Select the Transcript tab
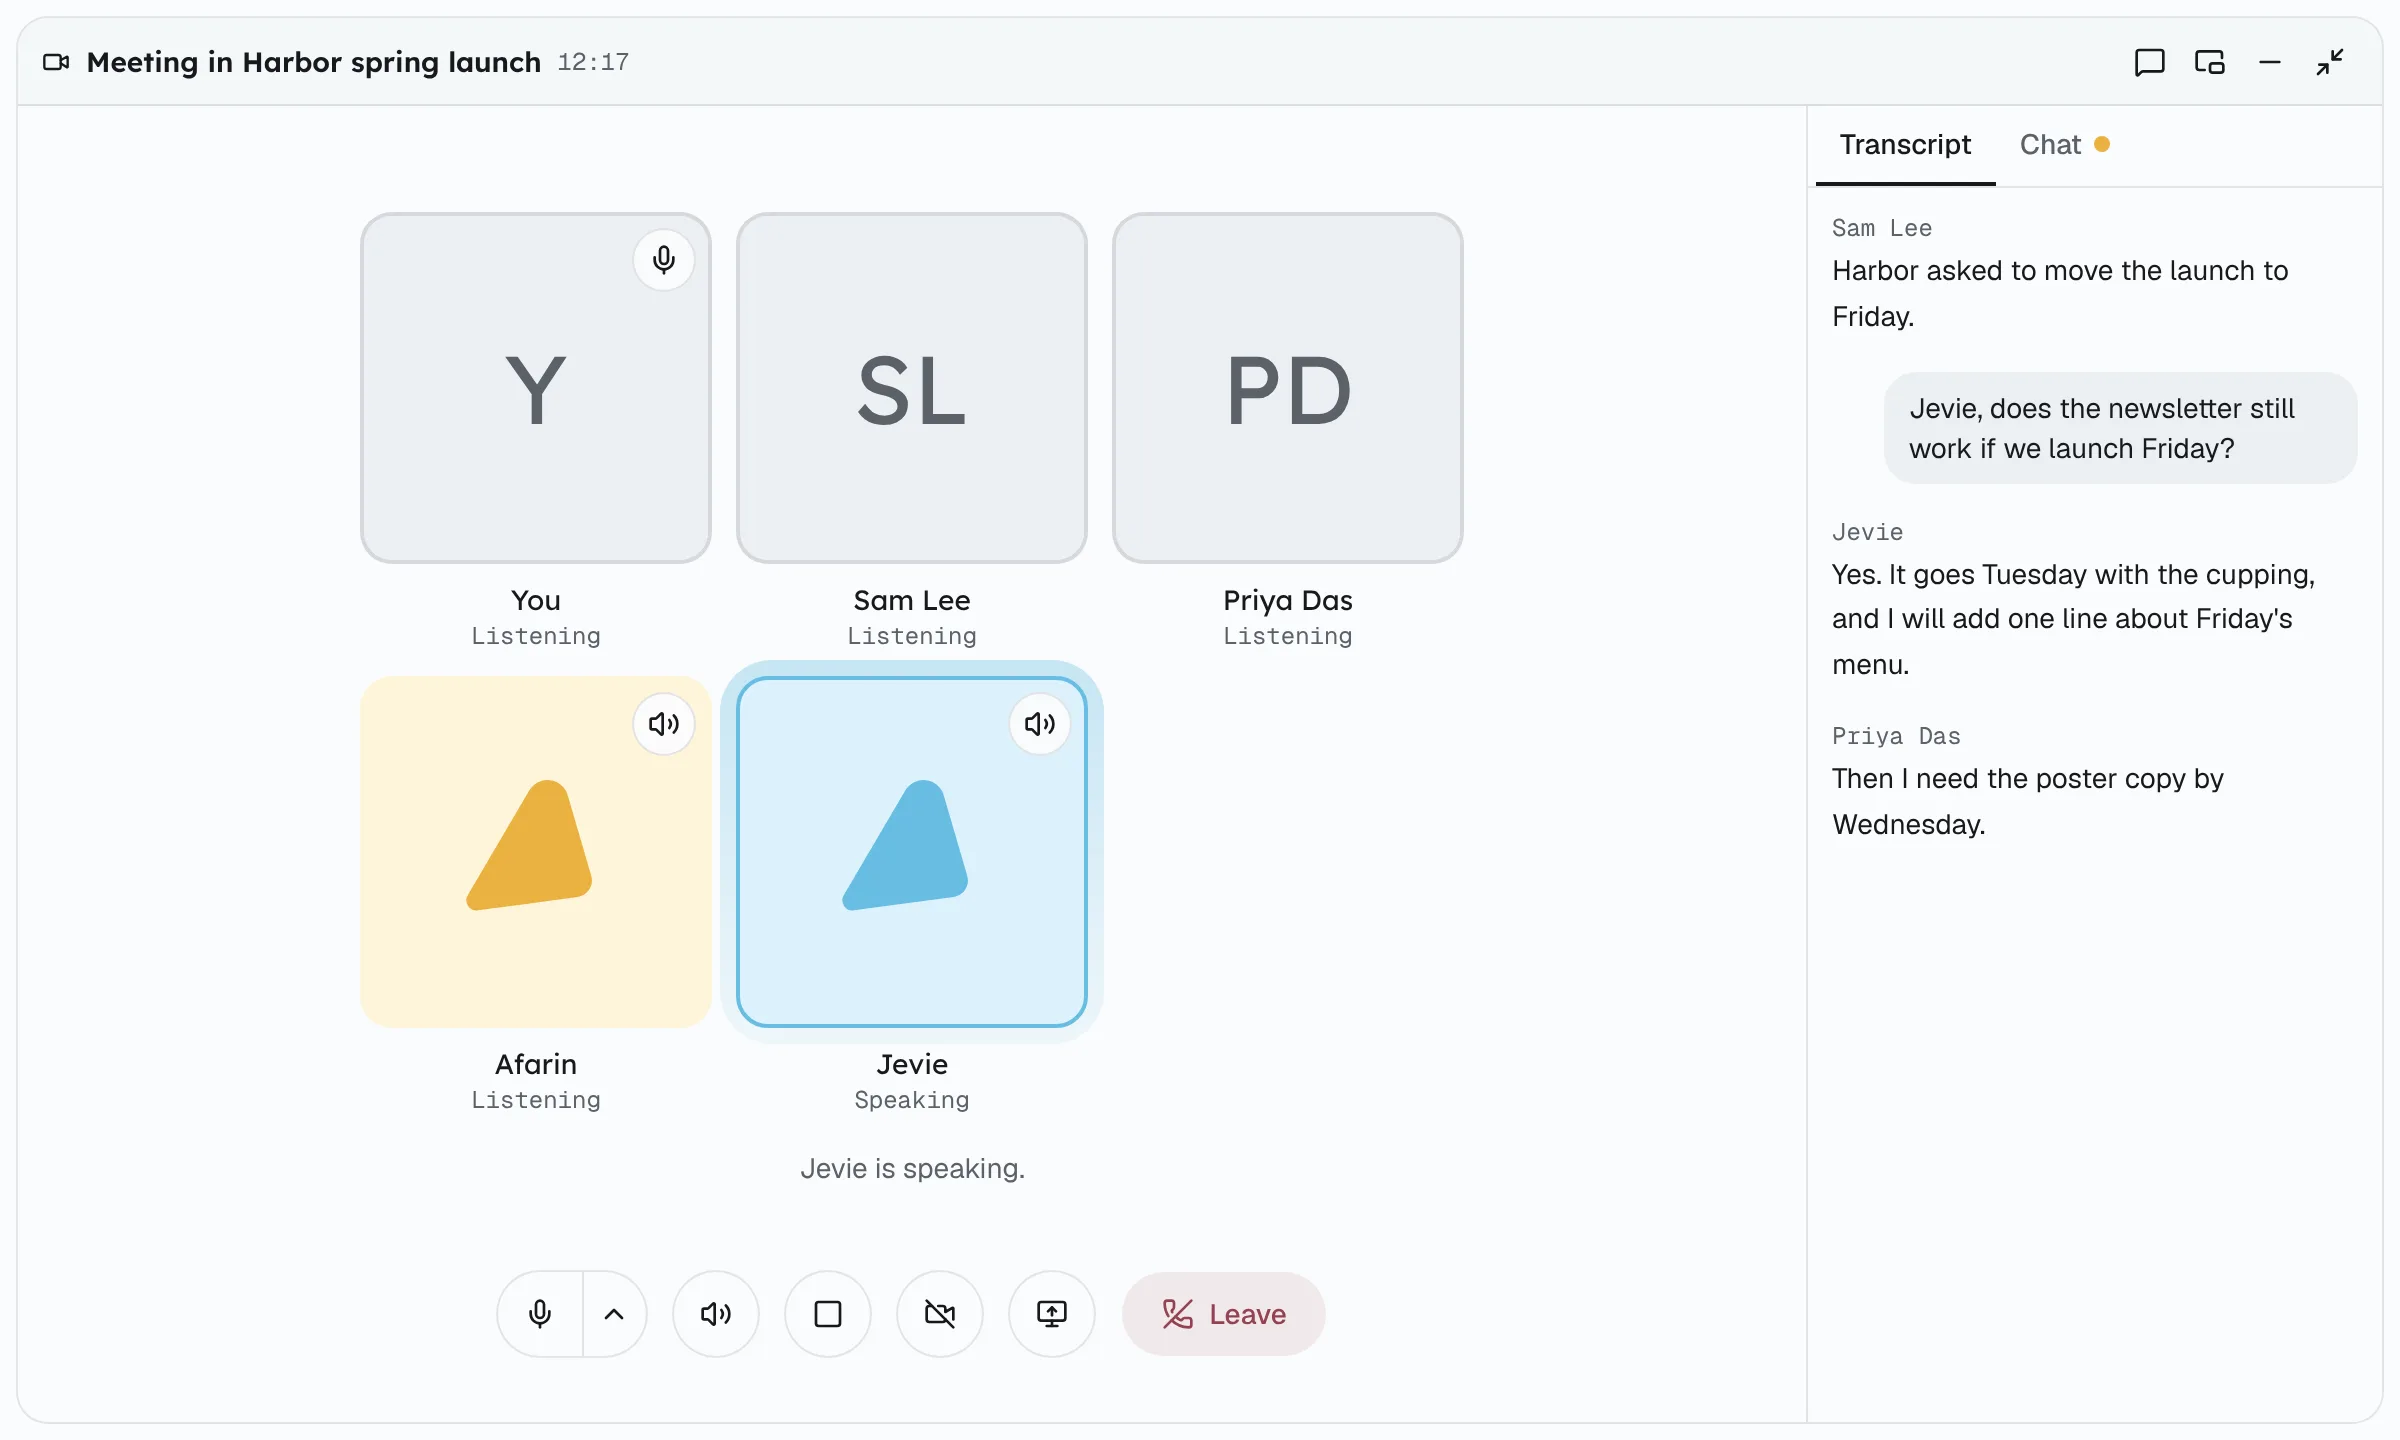The width and height of the screenshot is (2400, 1440). (1905, 145)
